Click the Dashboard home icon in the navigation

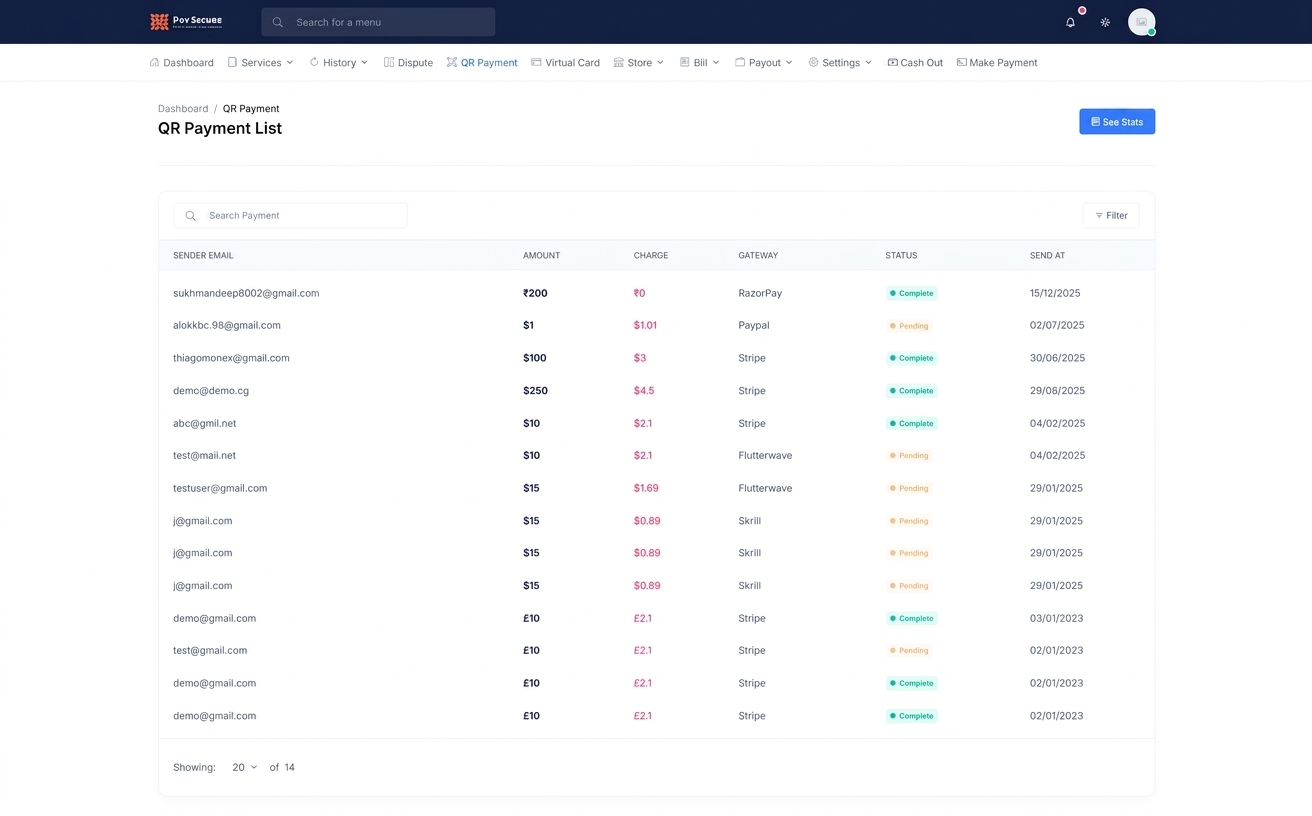click(x=154, y=62)
